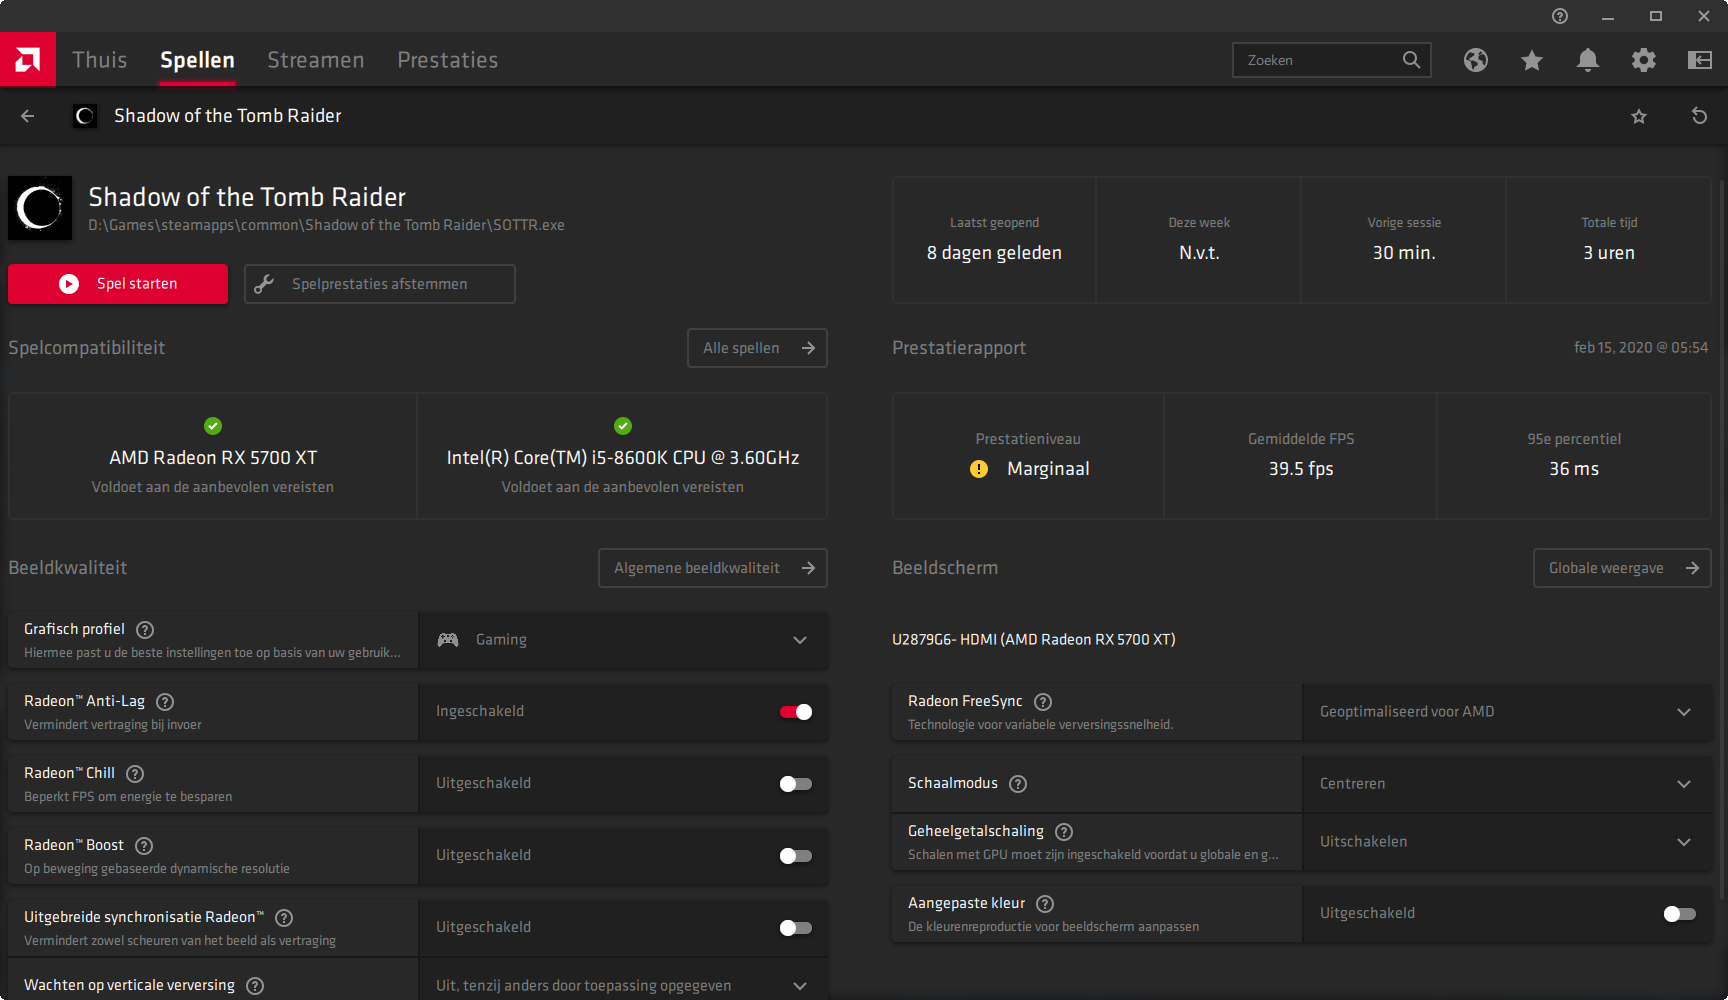Enable Radeon Boost toggle
The width and height of the screenshot is (1728, 1000).
click(796, 856)
